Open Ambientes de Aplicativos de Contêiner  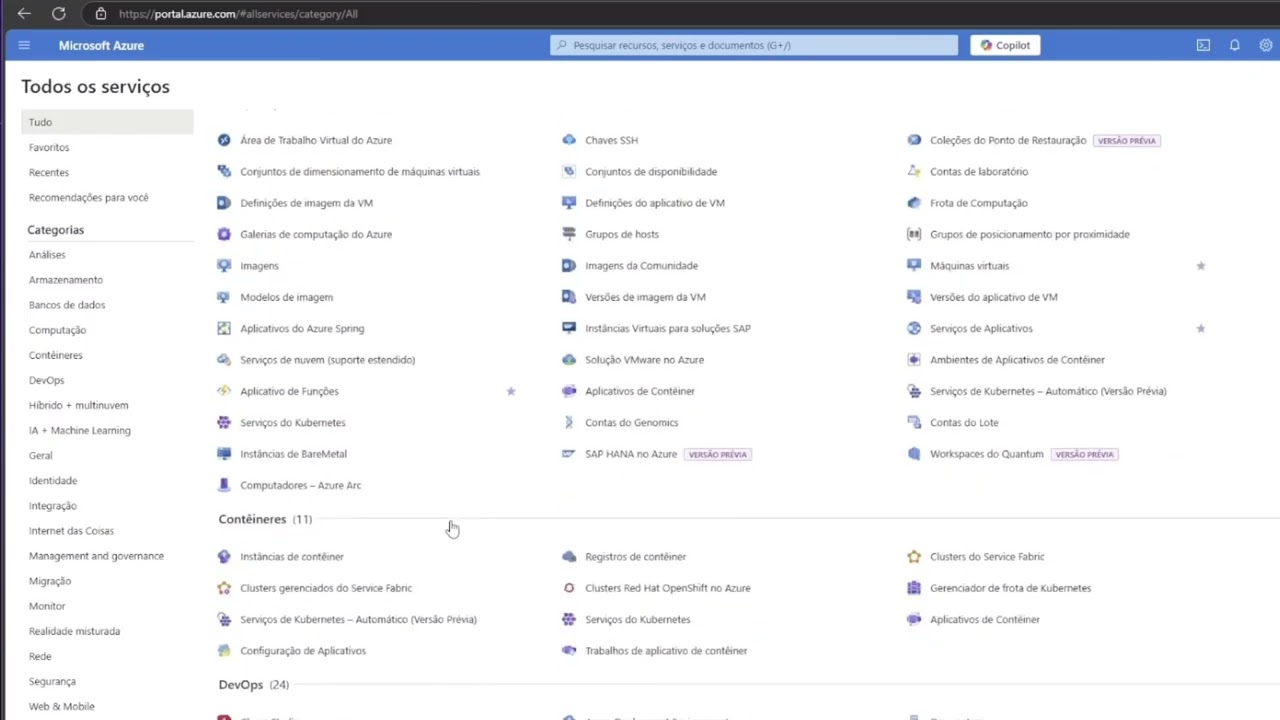point(1017,360)
